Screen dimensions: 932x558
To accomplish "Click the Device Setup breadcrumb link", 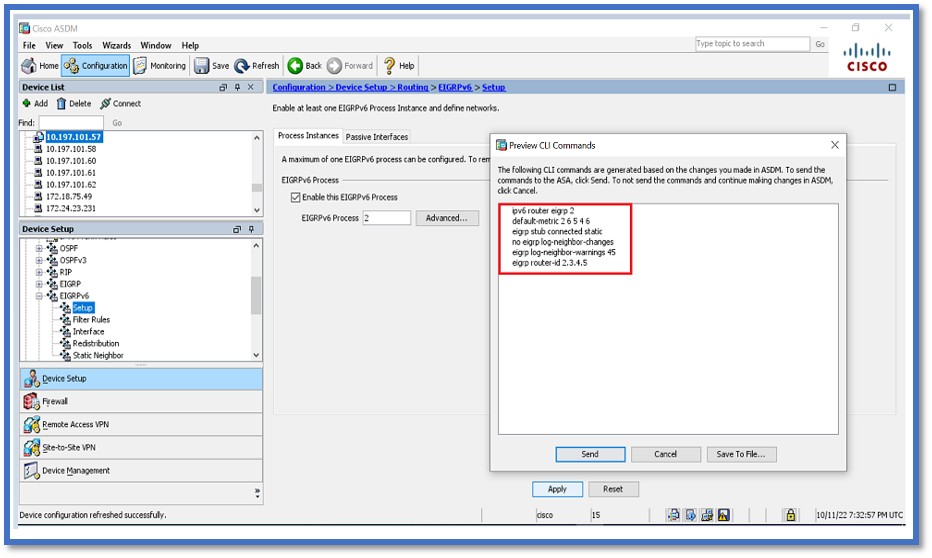I will (x=361, y=87).
